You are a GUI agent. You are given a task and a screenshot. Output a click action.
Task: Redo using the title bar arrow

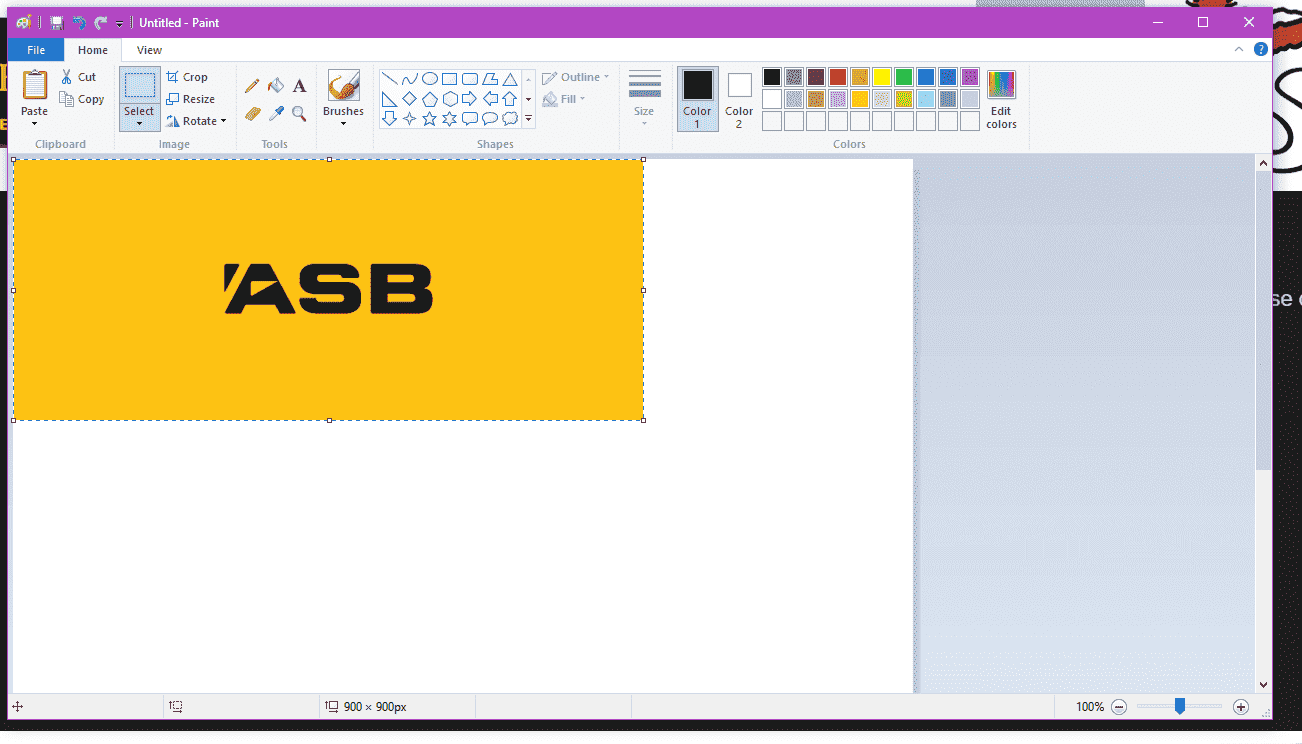coord(100,22)
